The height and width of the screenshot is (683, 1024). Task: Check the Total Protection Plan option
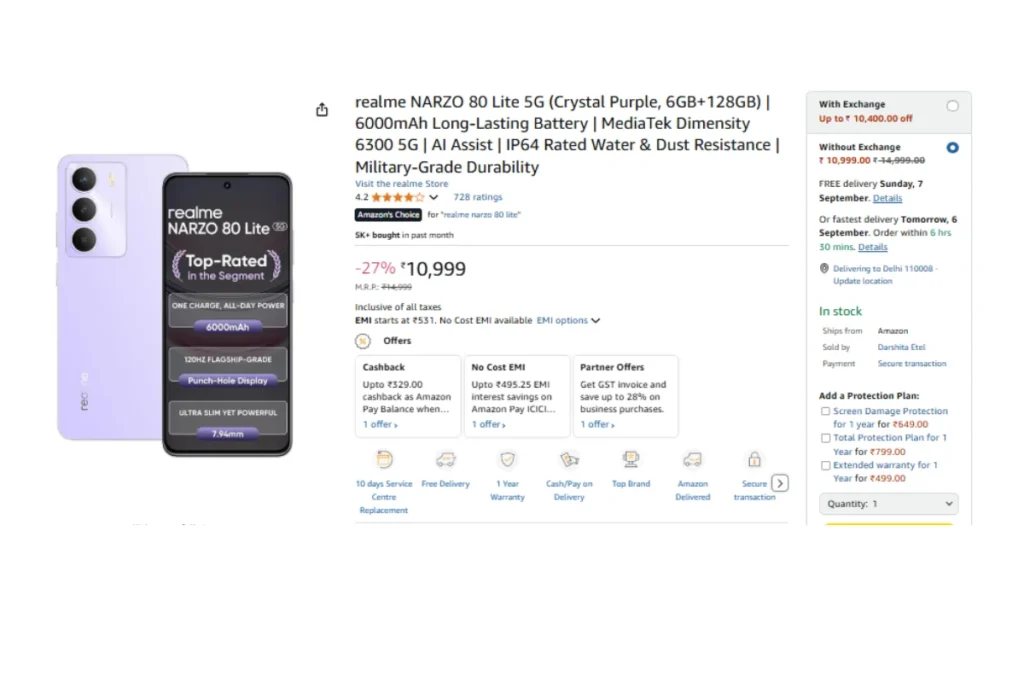[825, 438]
